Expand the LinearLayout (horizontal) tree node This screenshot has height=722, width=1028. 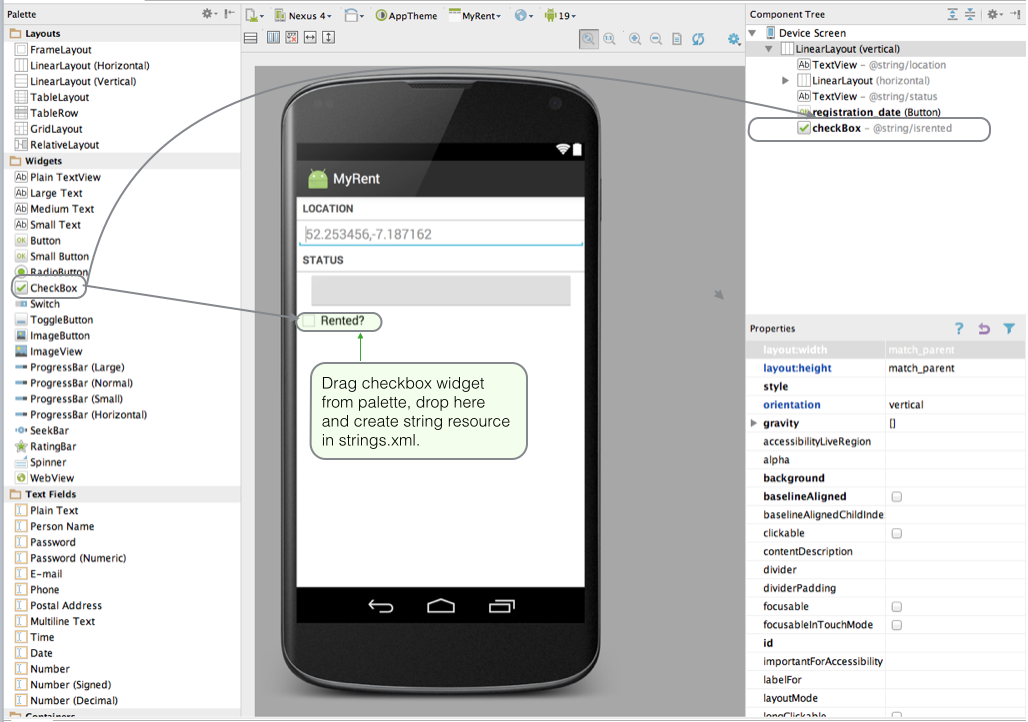784,80
